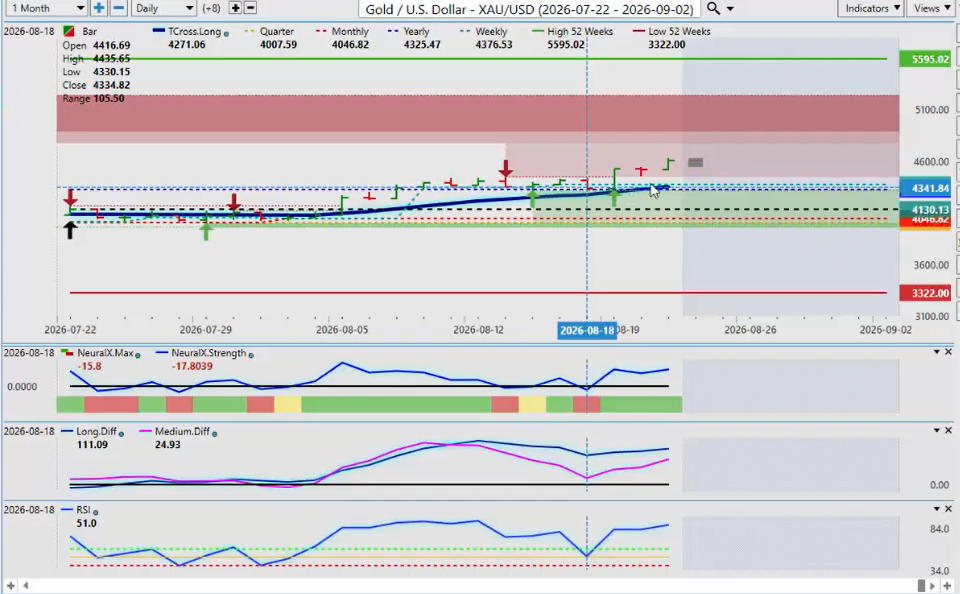
Task: Click the blue minus zoom-out button
Action: pyautogui.click(x=119, y=8)
